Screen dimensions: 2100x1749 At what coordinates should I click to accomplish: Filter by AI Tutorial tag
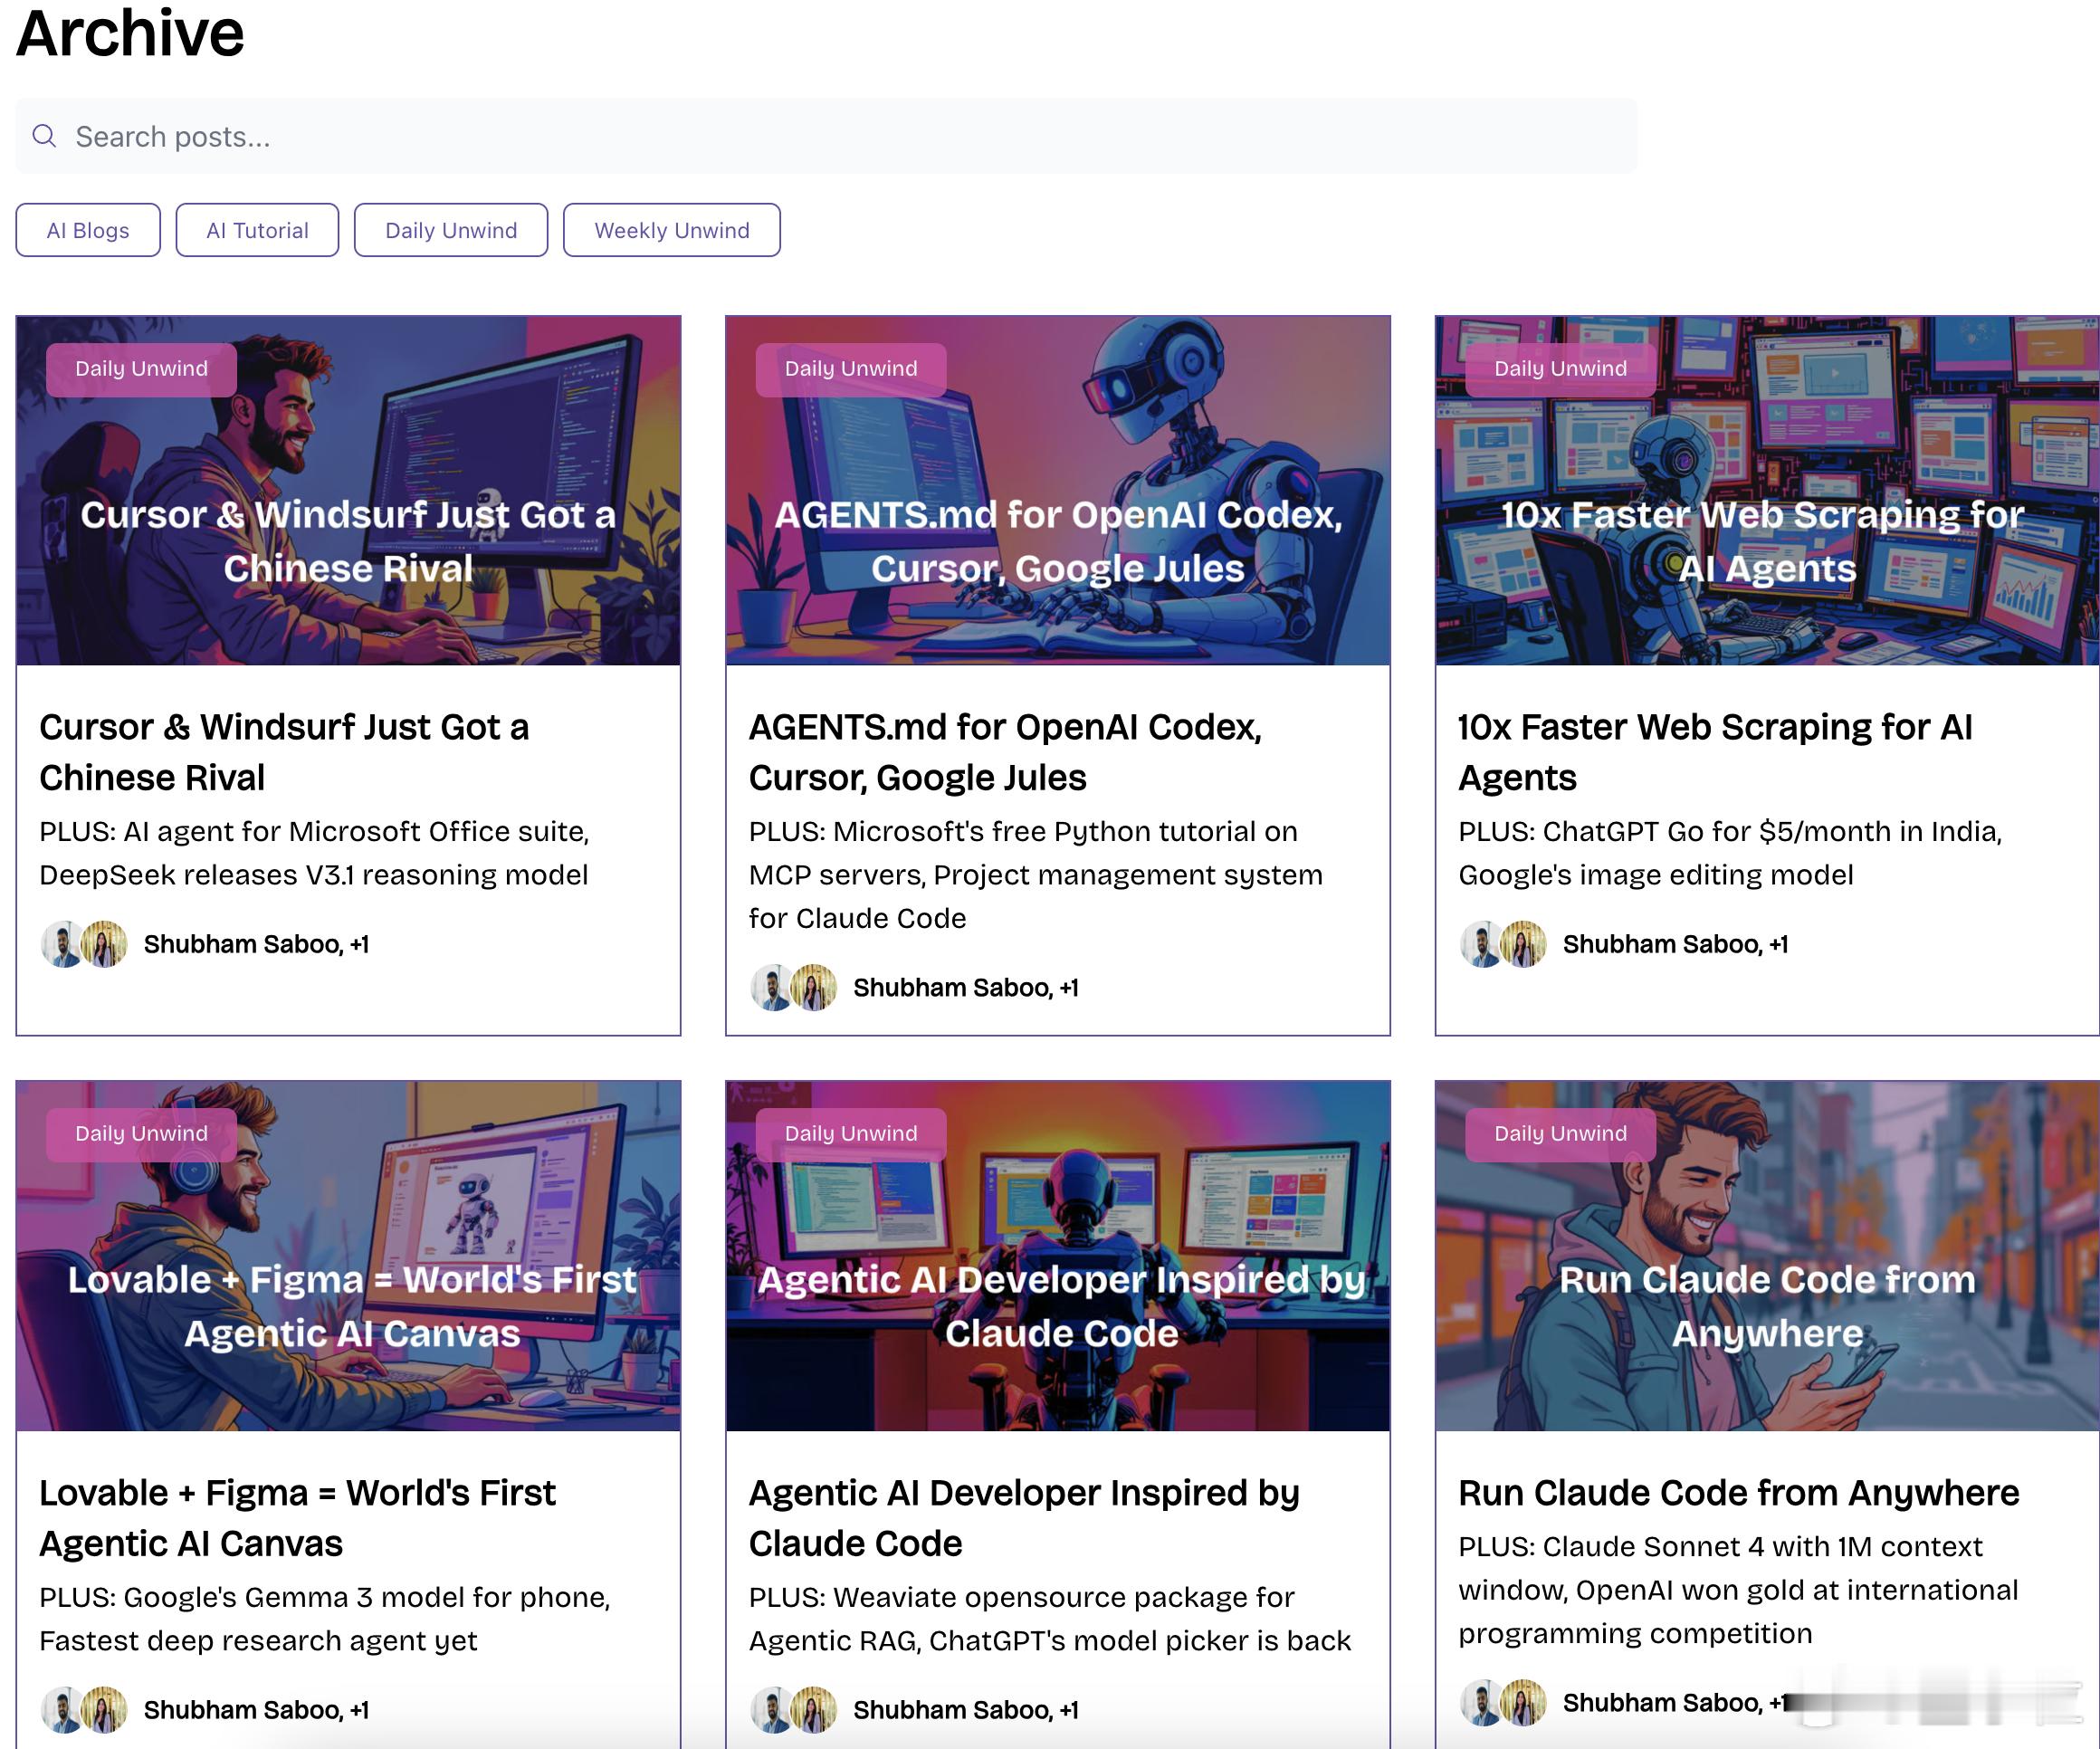(257, 230)
